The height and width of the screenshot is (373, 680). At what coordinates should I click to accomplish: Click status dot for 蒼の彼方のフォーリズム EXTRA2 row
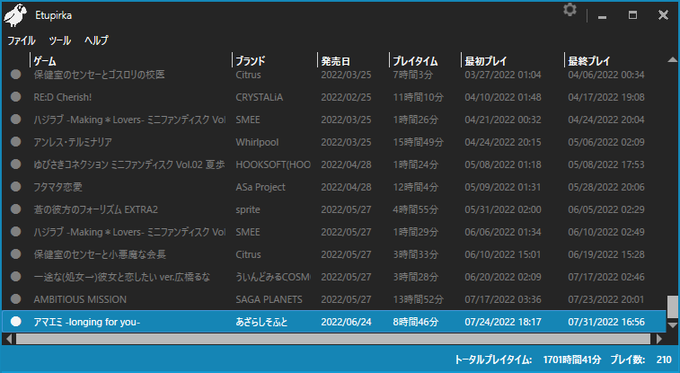pos(16,209)
